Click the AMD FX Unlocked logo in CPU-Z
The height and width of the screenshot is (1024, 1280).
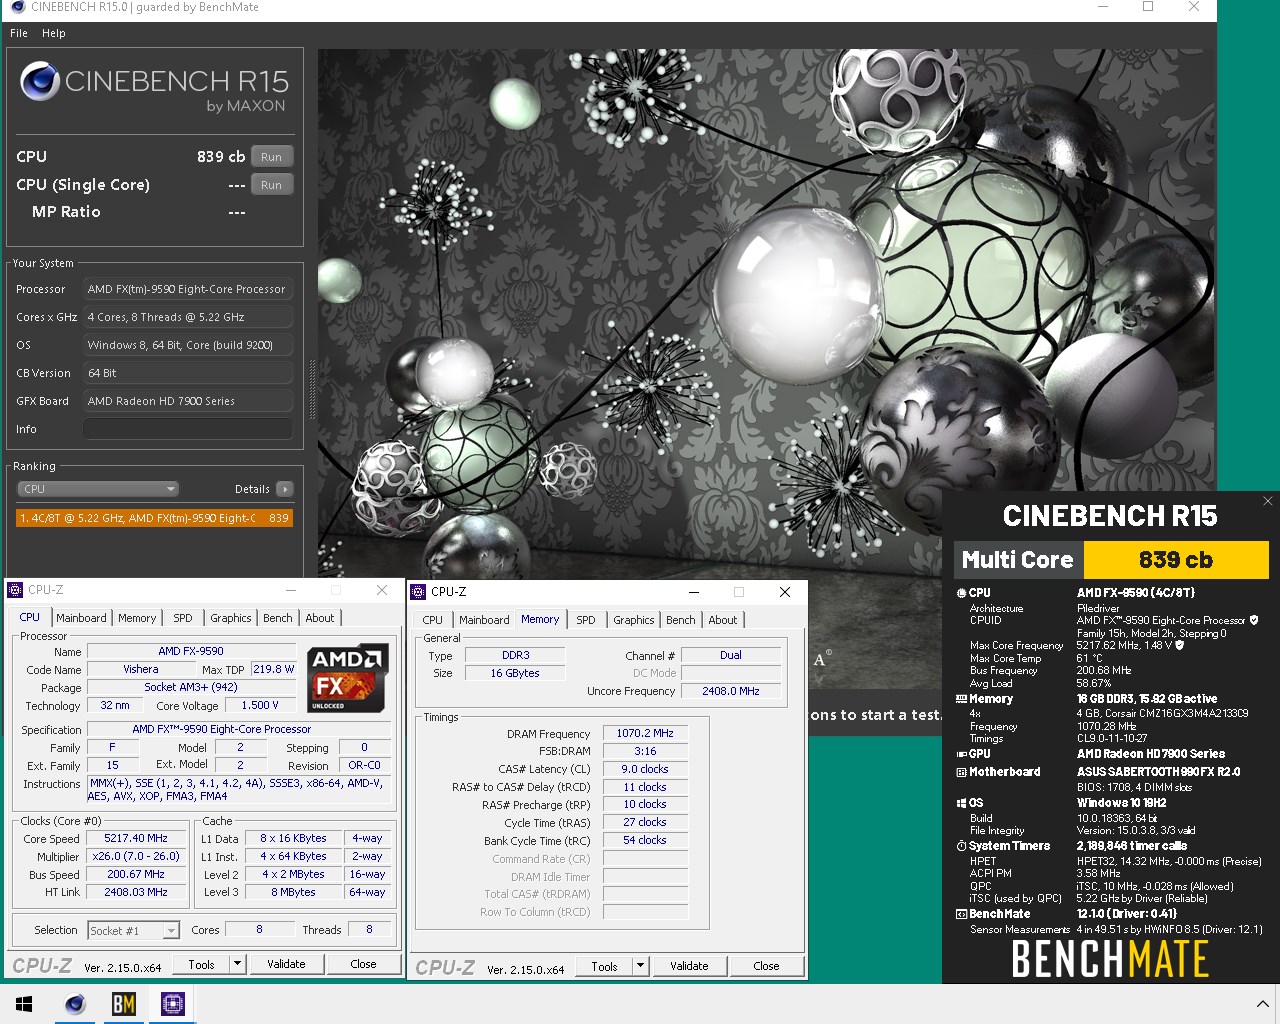point(349,677)
